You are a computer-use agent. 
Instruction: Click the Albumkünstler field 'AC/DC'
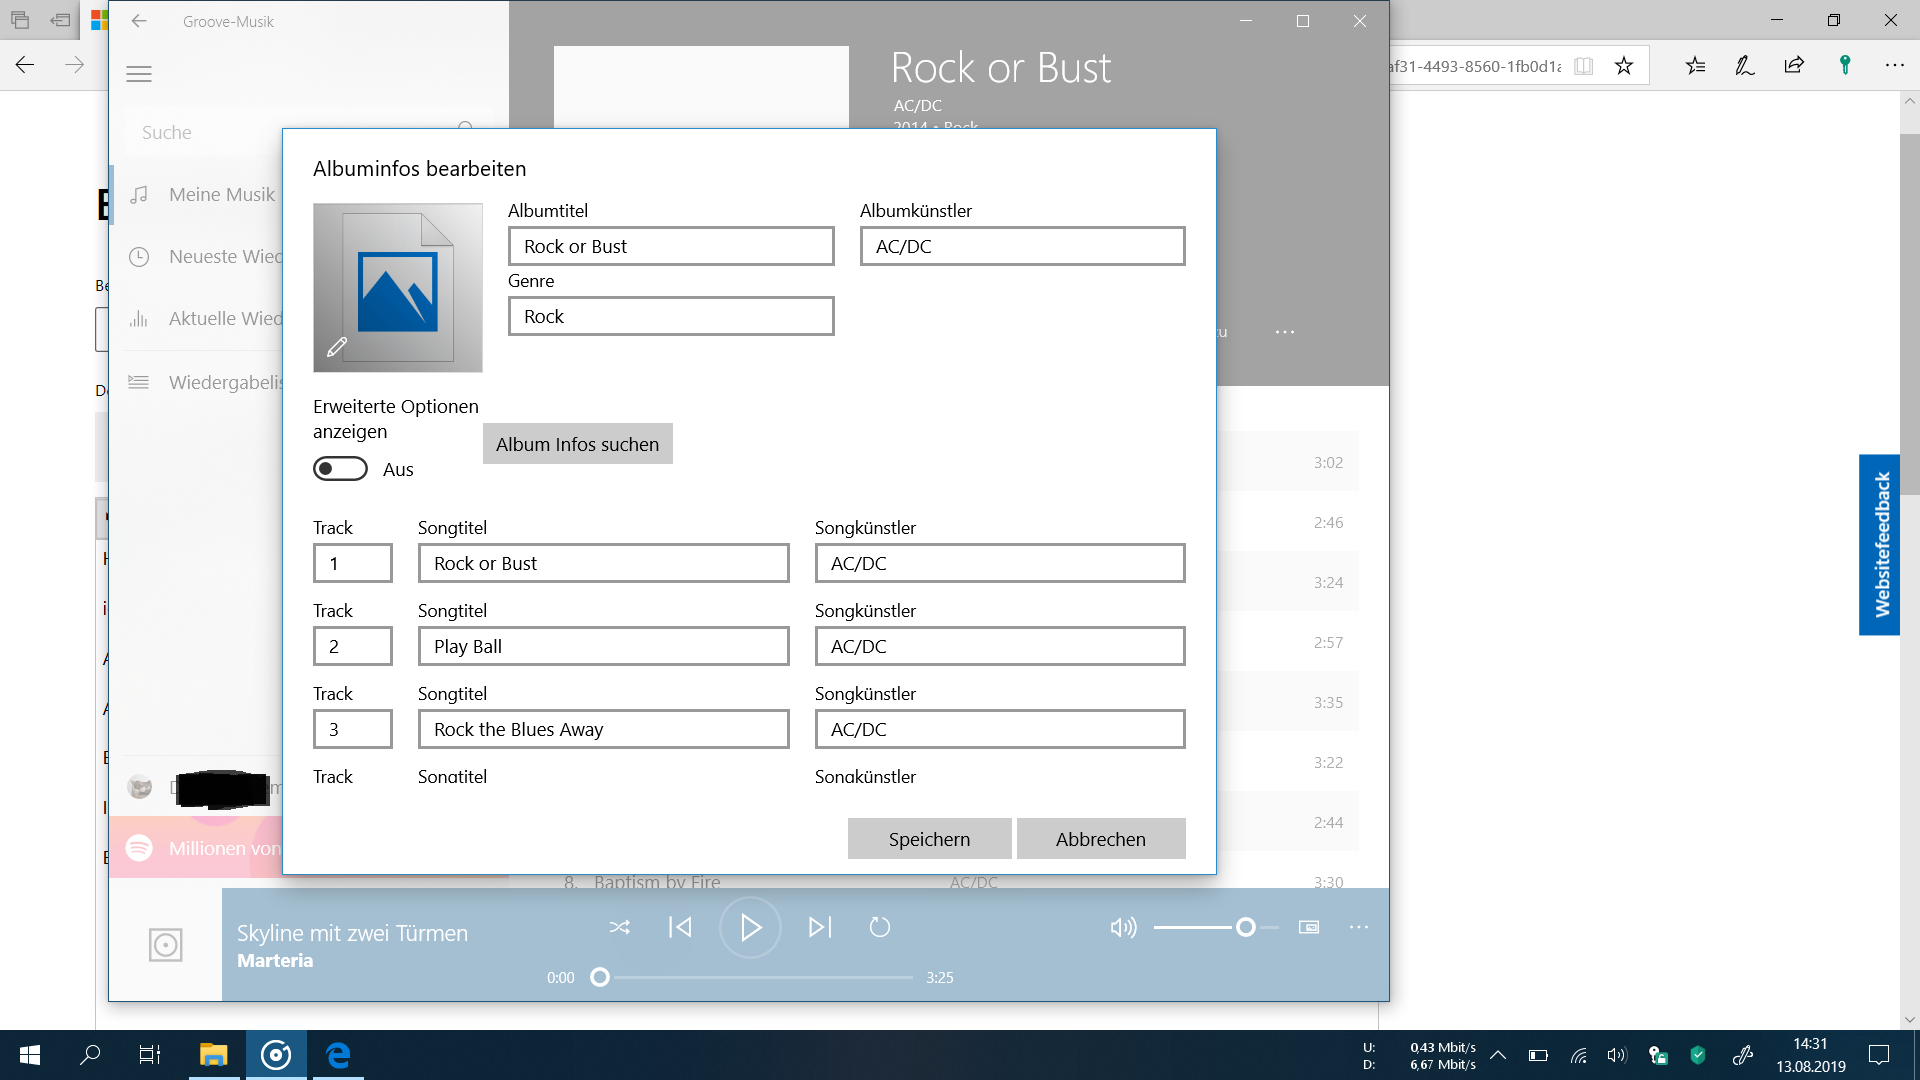click(1022, 246)
